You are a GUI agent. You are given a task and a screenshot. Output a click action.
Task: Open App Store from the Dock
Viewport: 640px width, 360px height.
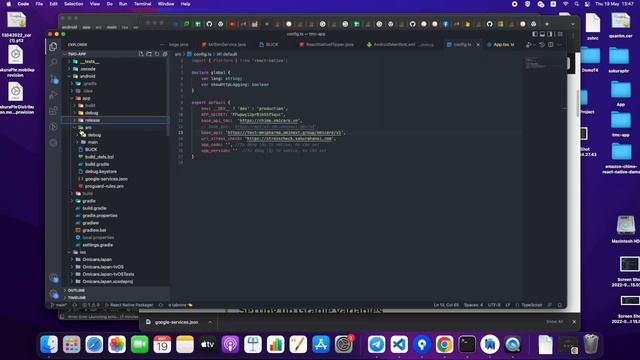pyautogui.click(x=321, y=344)
